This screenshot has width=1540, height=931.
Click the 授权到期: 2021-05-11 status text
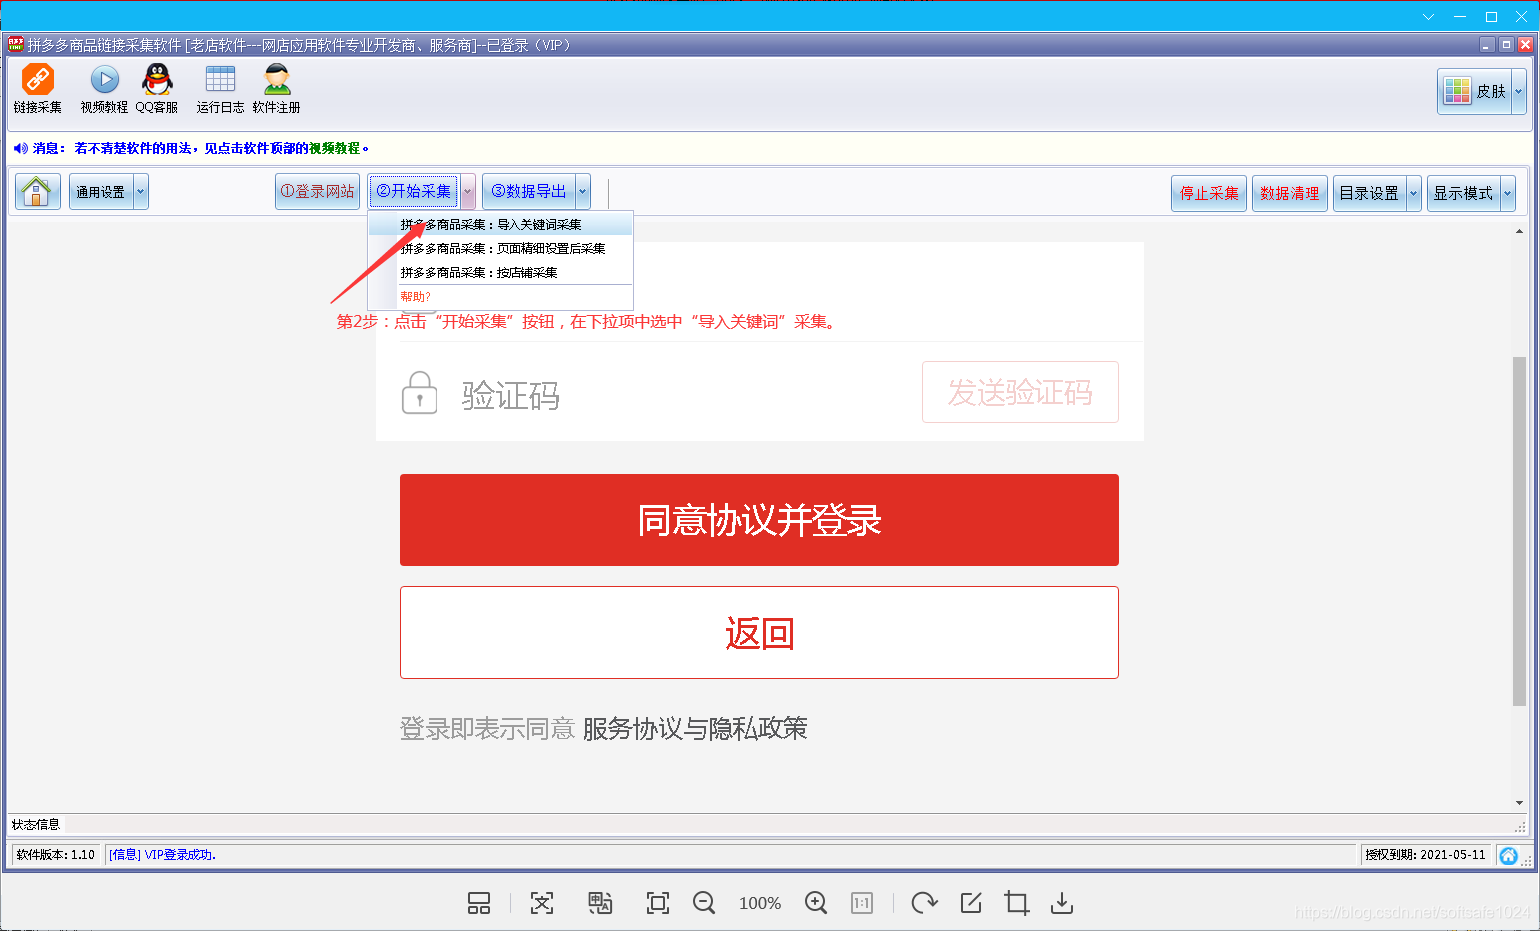pyautogui.click(x=1426, y=855)
